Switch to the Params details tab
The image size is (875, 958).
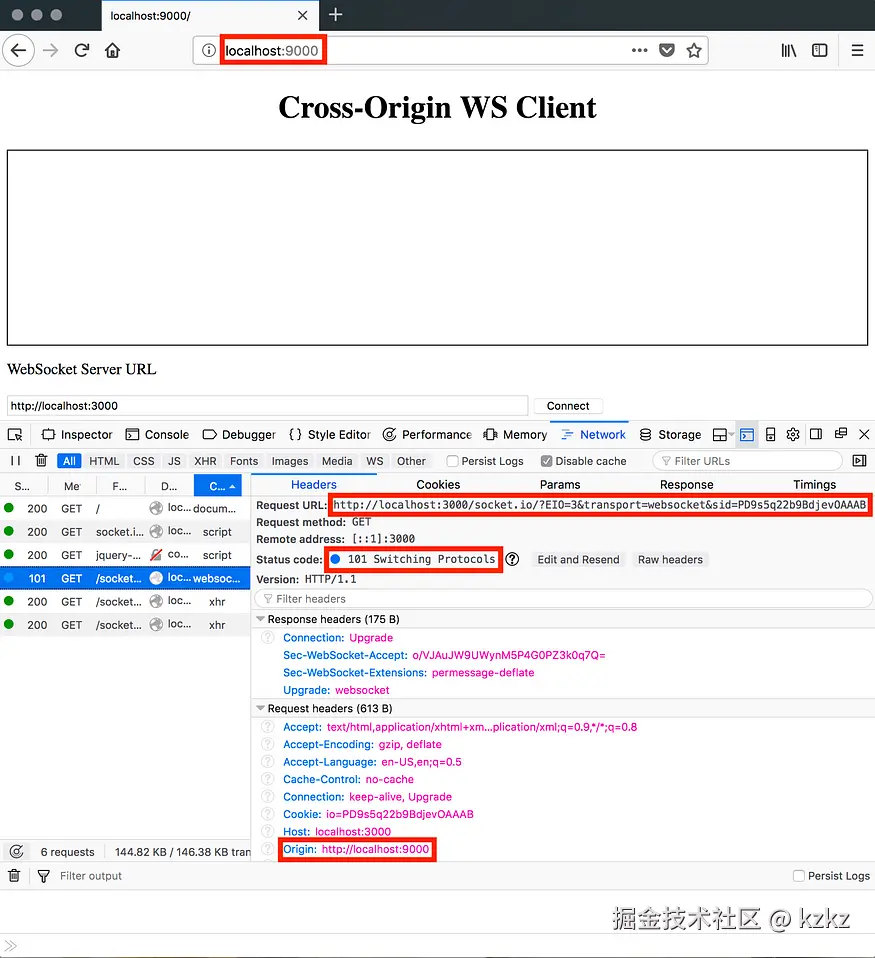coord(560,484)
